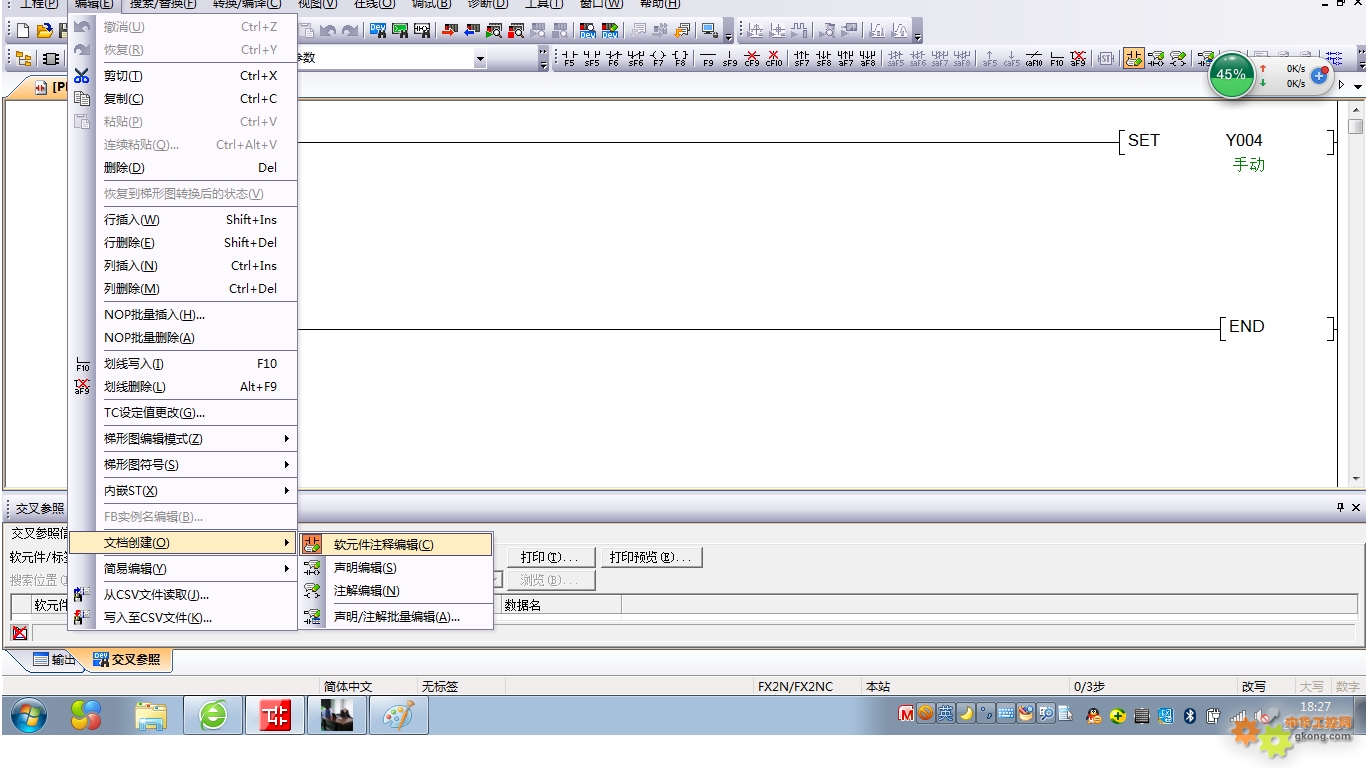Click the scissors cut icon in menu
Screen dimensions: 1366x768
pyautogui.click(x=82, y=76)
